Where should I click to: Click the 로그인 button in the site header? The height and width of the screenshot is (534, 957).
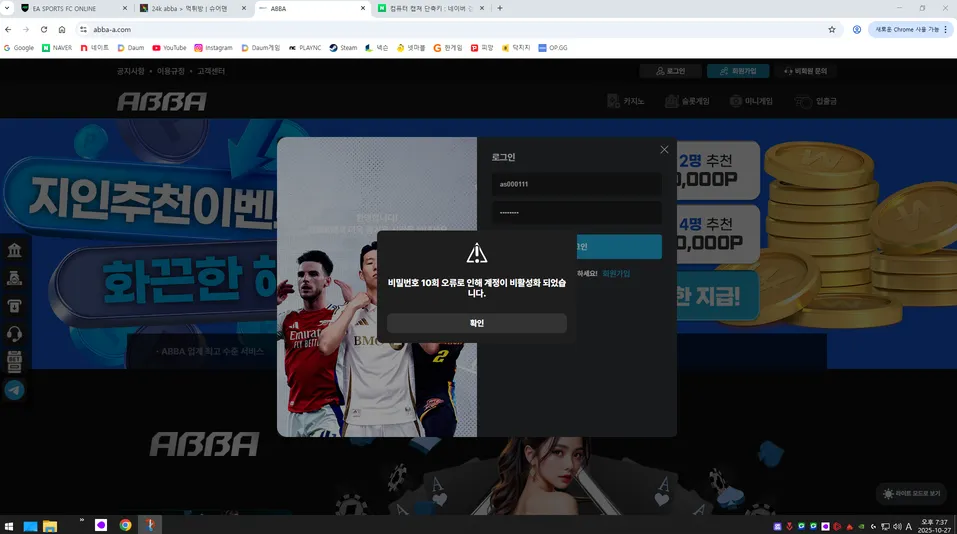(x=670, y=71)
